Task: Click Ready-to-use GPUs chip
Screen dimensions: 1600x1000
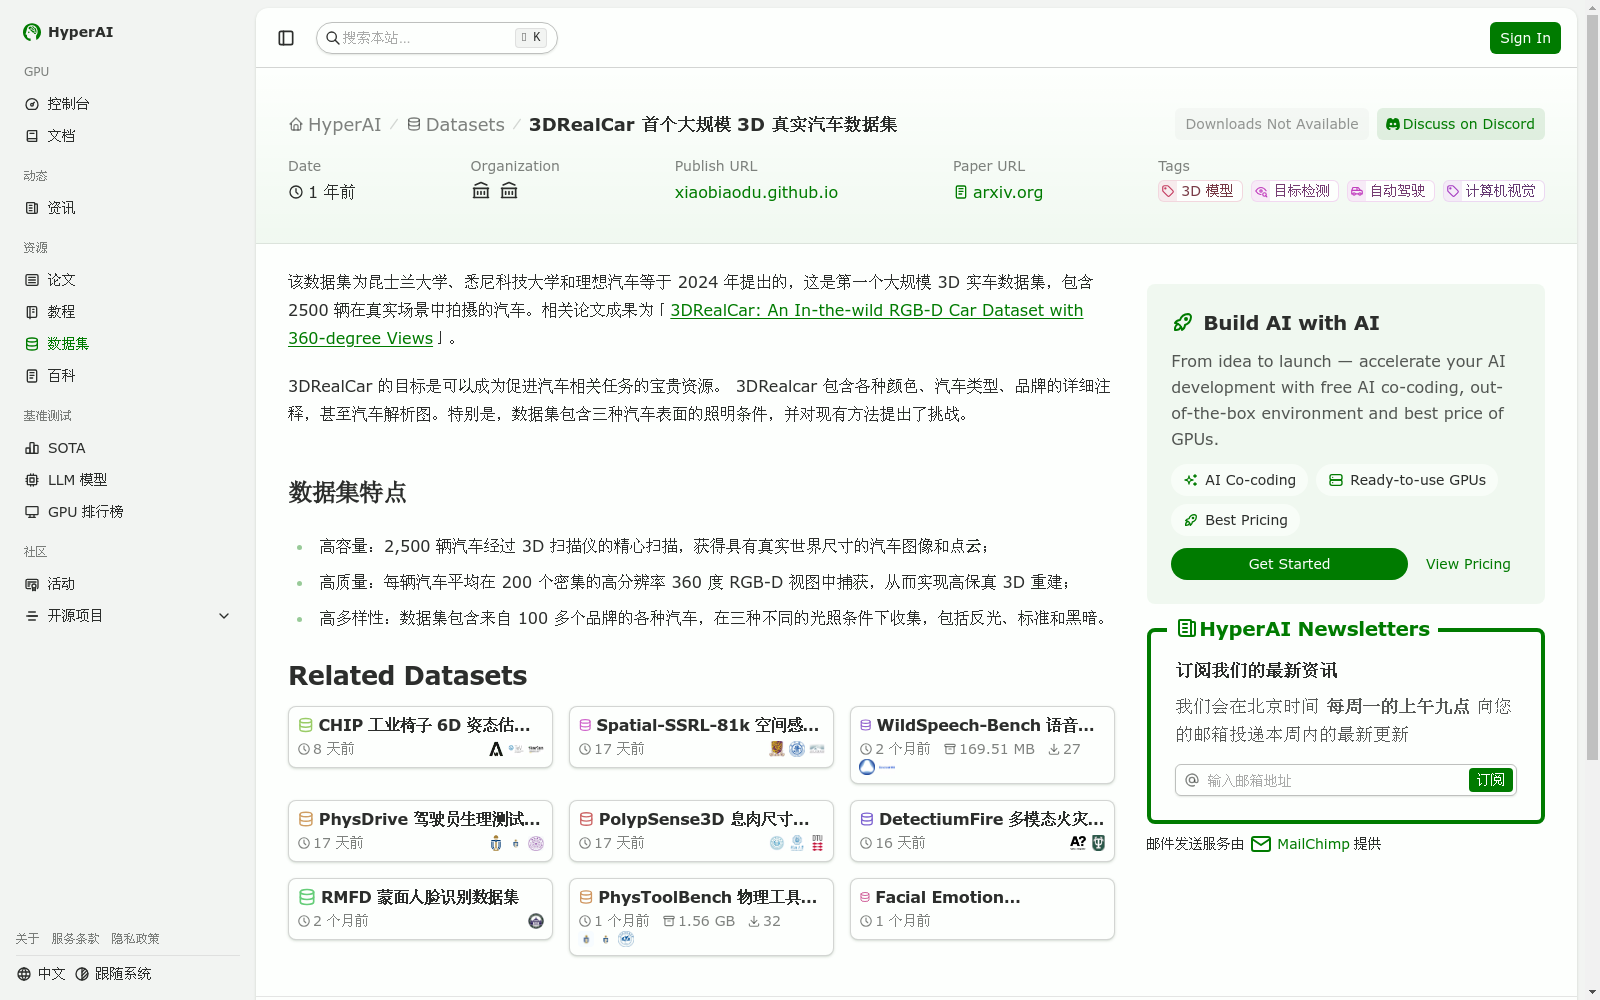Action: [x=1407, y=480]
